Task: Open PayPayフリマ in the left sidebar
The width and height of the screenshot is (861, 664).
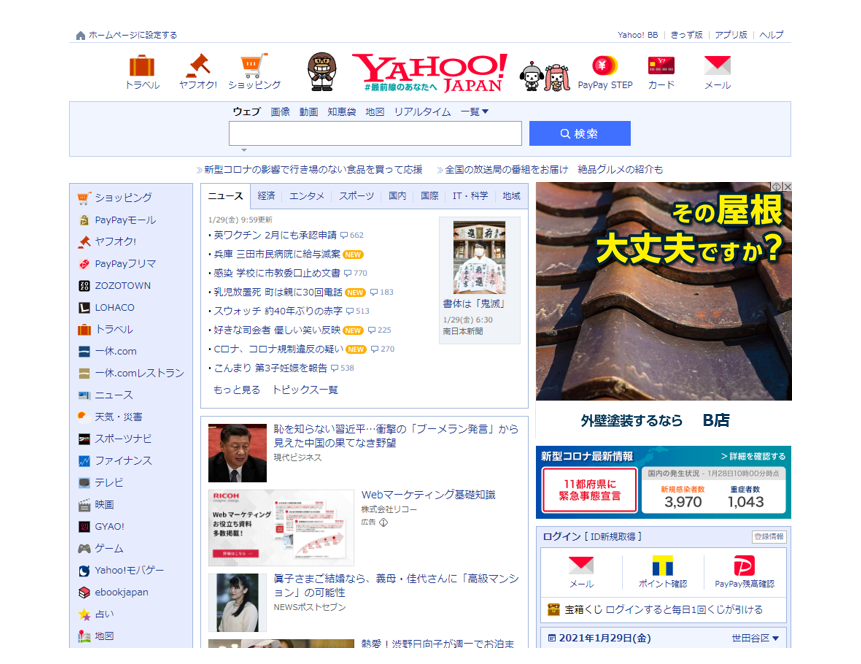Action: pos(125,264)
